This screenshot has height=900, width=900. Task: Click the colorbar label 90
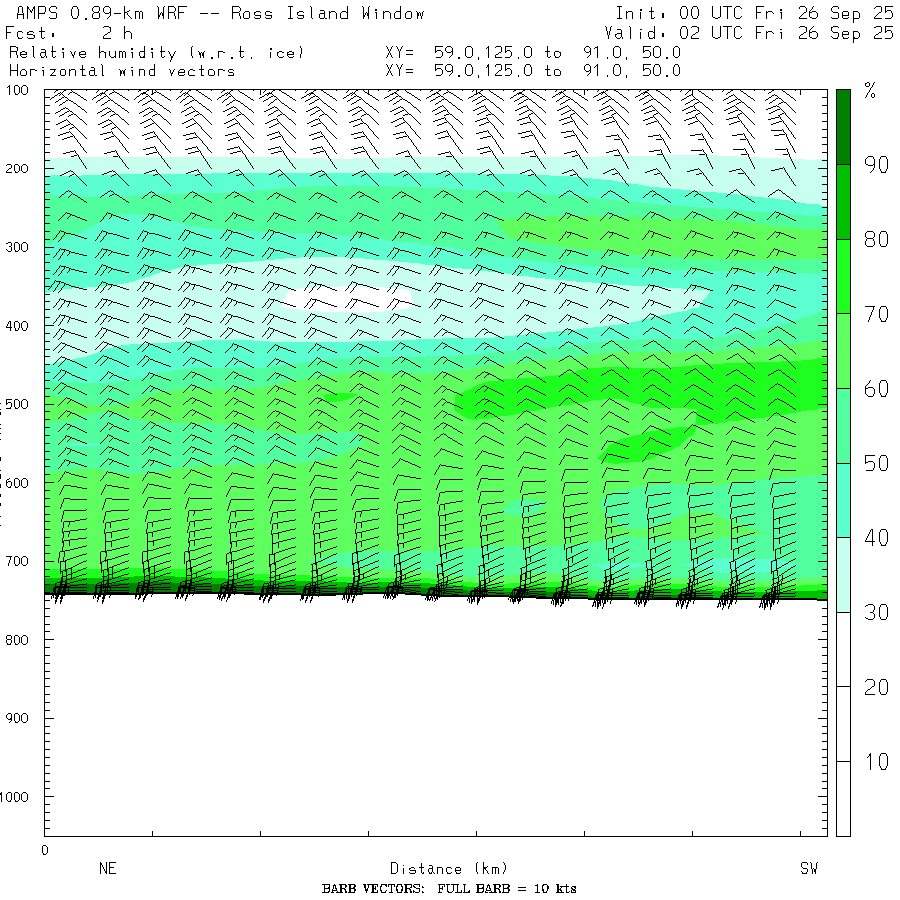[876, 165]
